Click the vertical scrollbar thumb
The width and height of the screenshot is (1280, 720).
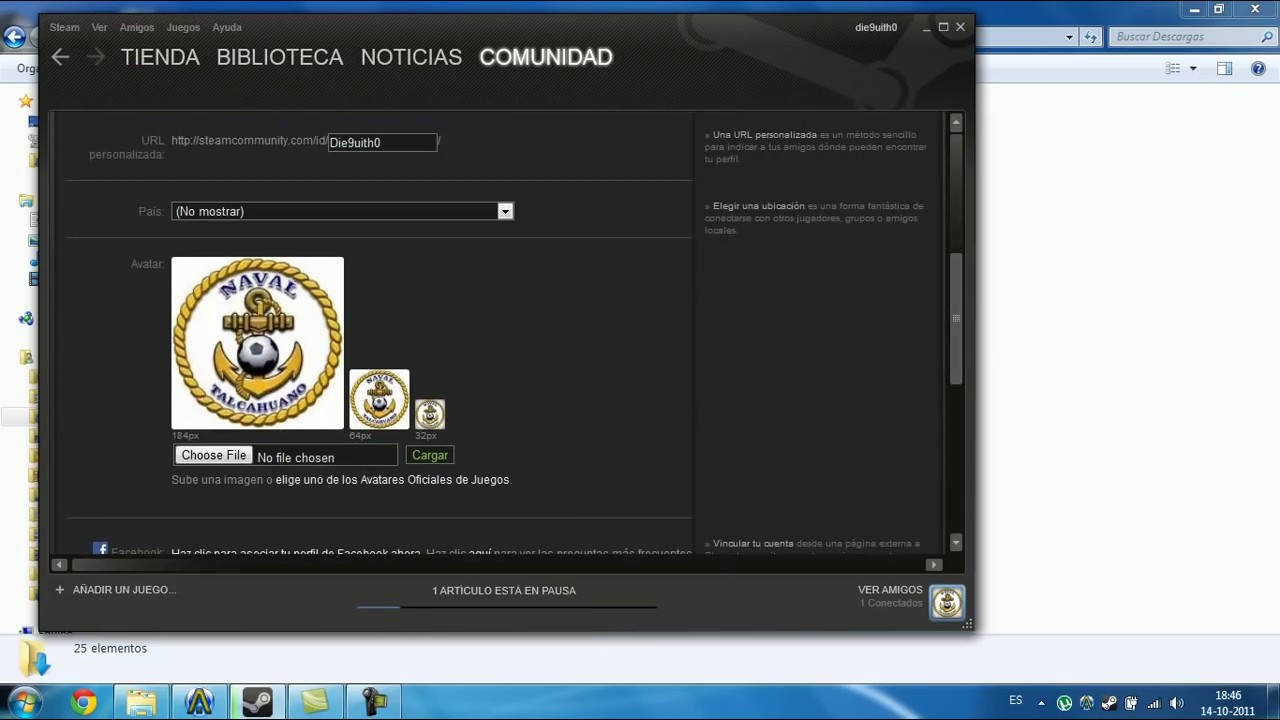click(956, 318)
